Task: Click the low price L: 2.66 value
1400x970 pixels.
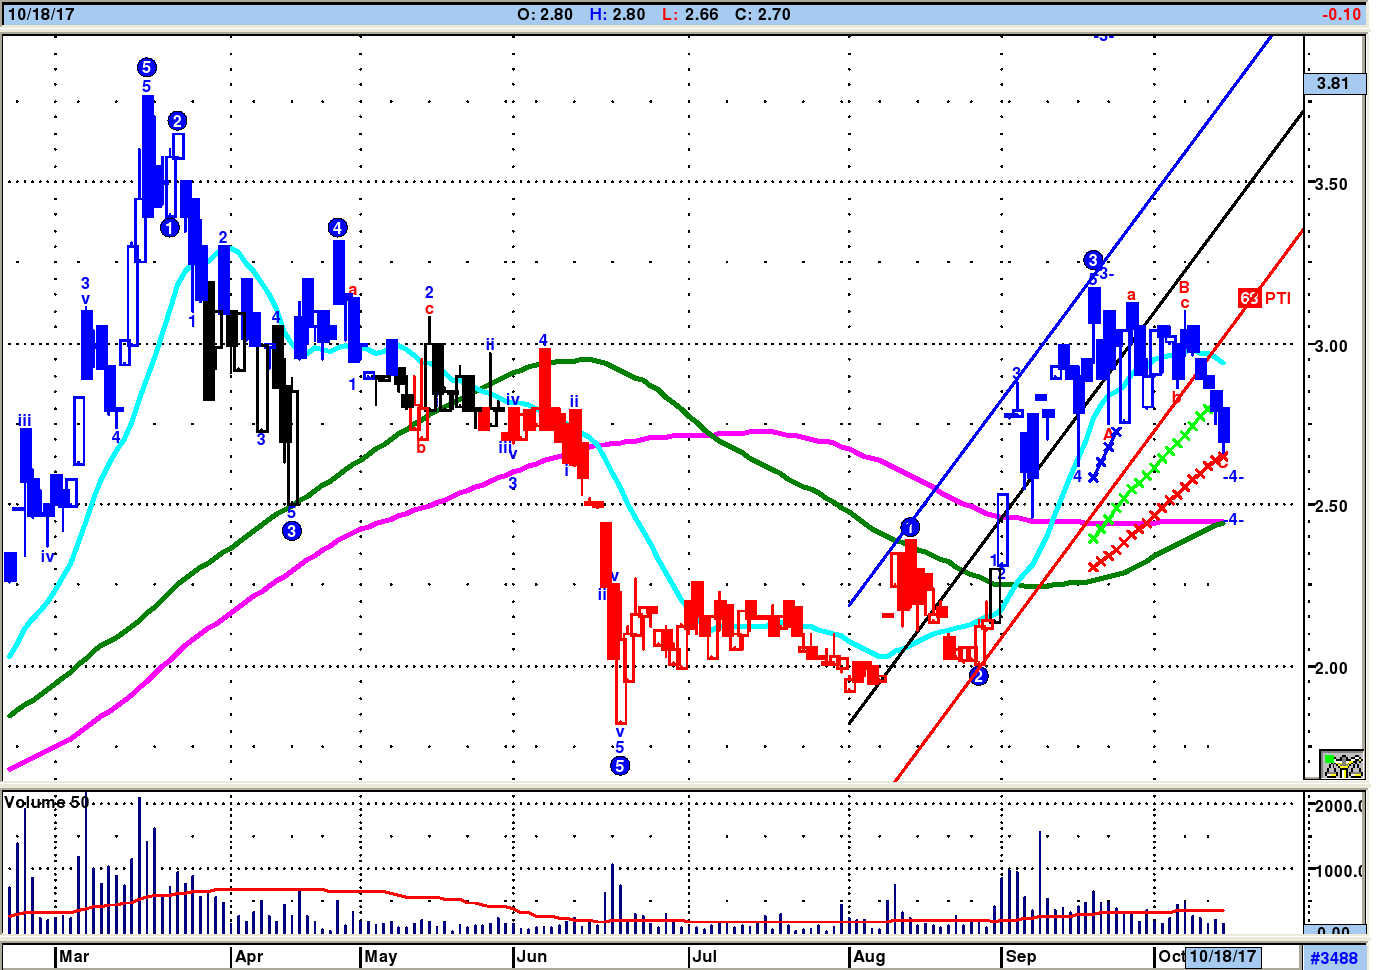Action: pos(689,14)
